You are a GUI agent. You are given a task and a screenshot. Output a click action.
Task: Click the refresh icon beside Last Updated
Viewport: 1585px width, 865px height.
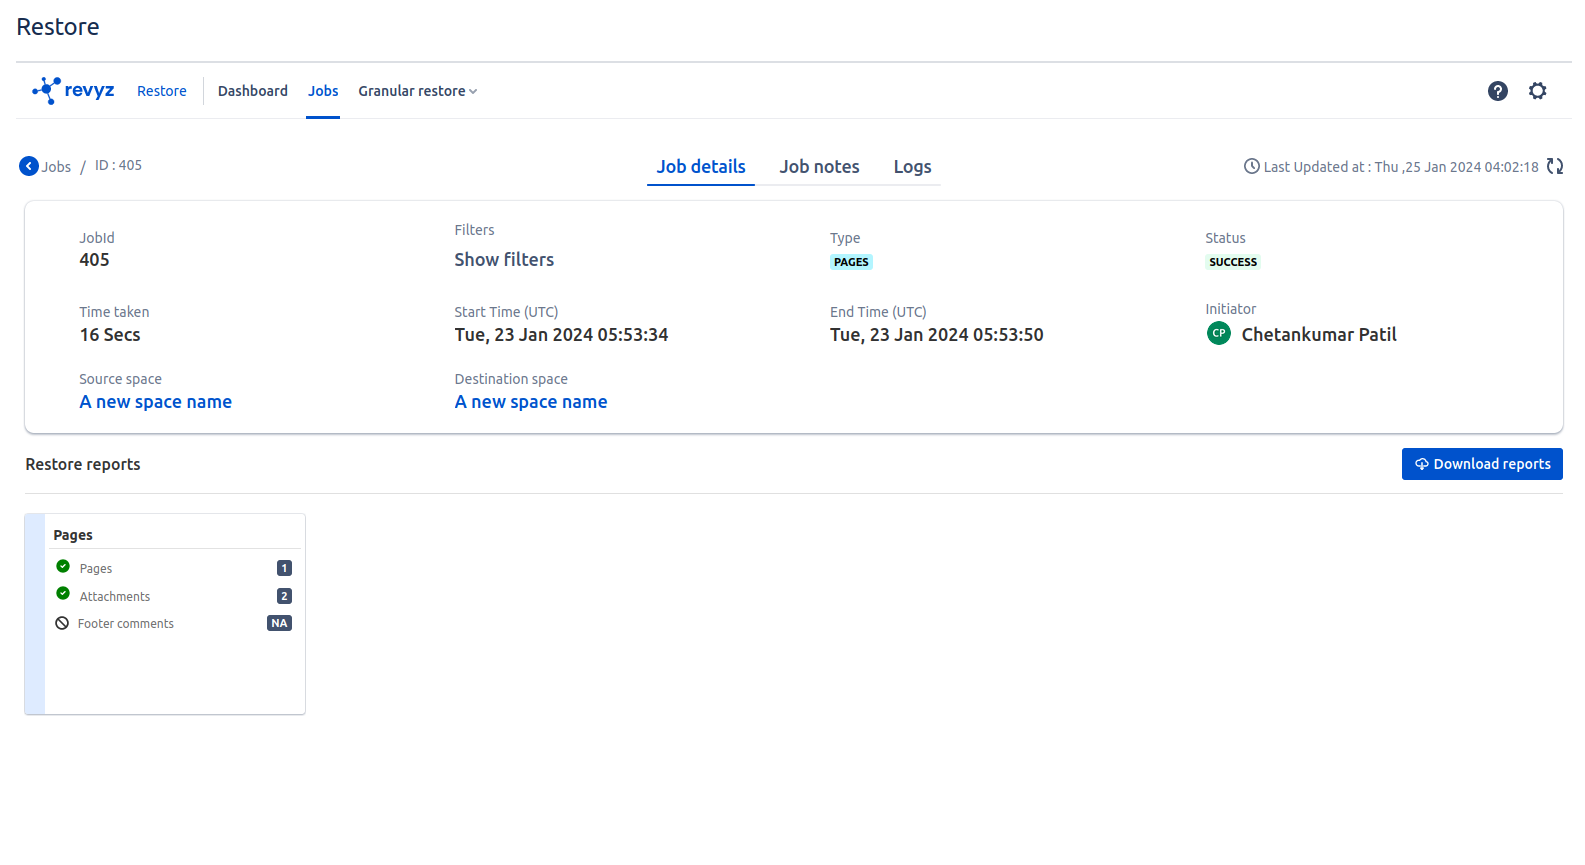pos(1555,167)
